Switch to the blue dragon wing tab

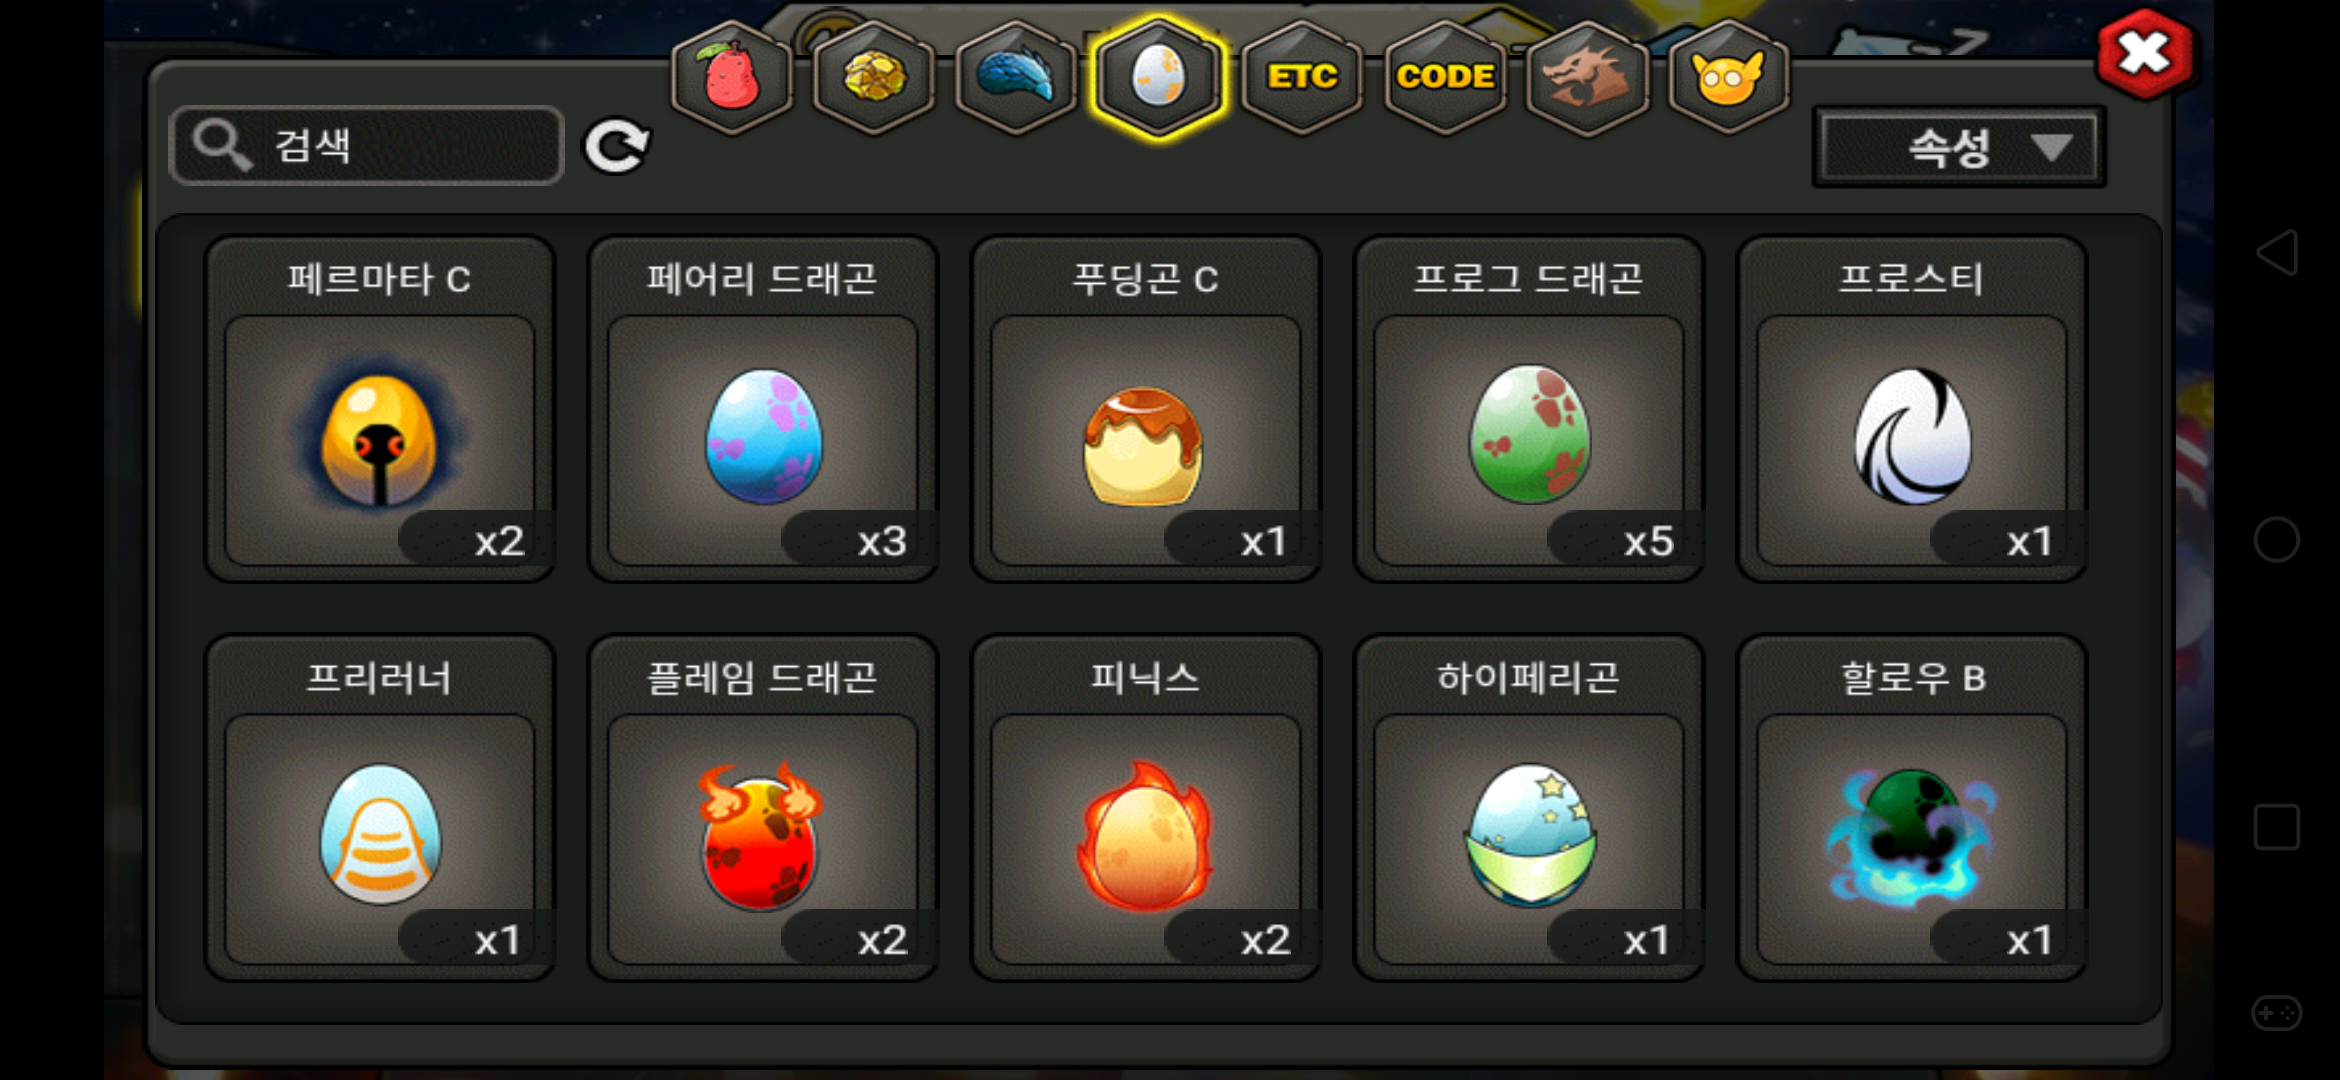tap(1016, 76)
